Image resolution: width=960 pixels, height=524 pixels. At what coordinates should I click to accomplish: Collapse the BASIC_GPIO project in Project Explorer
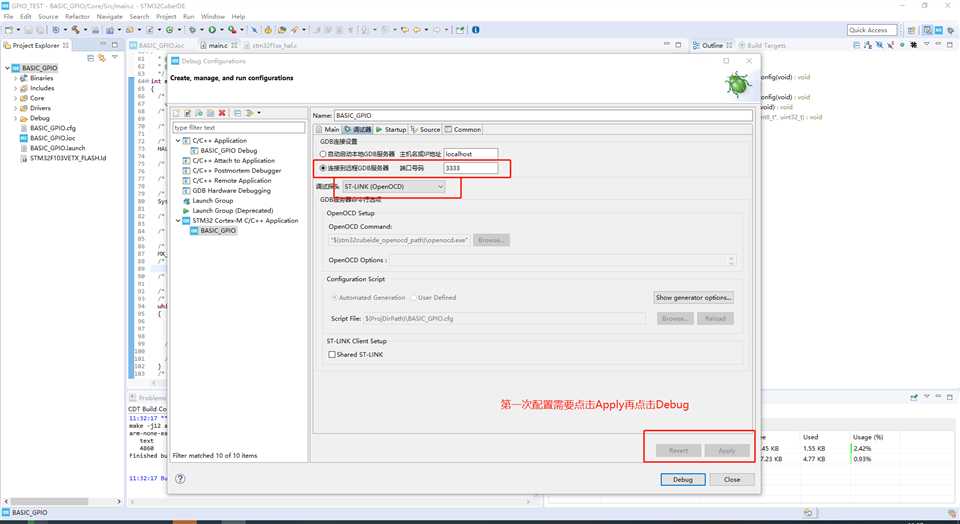point(7,68)
